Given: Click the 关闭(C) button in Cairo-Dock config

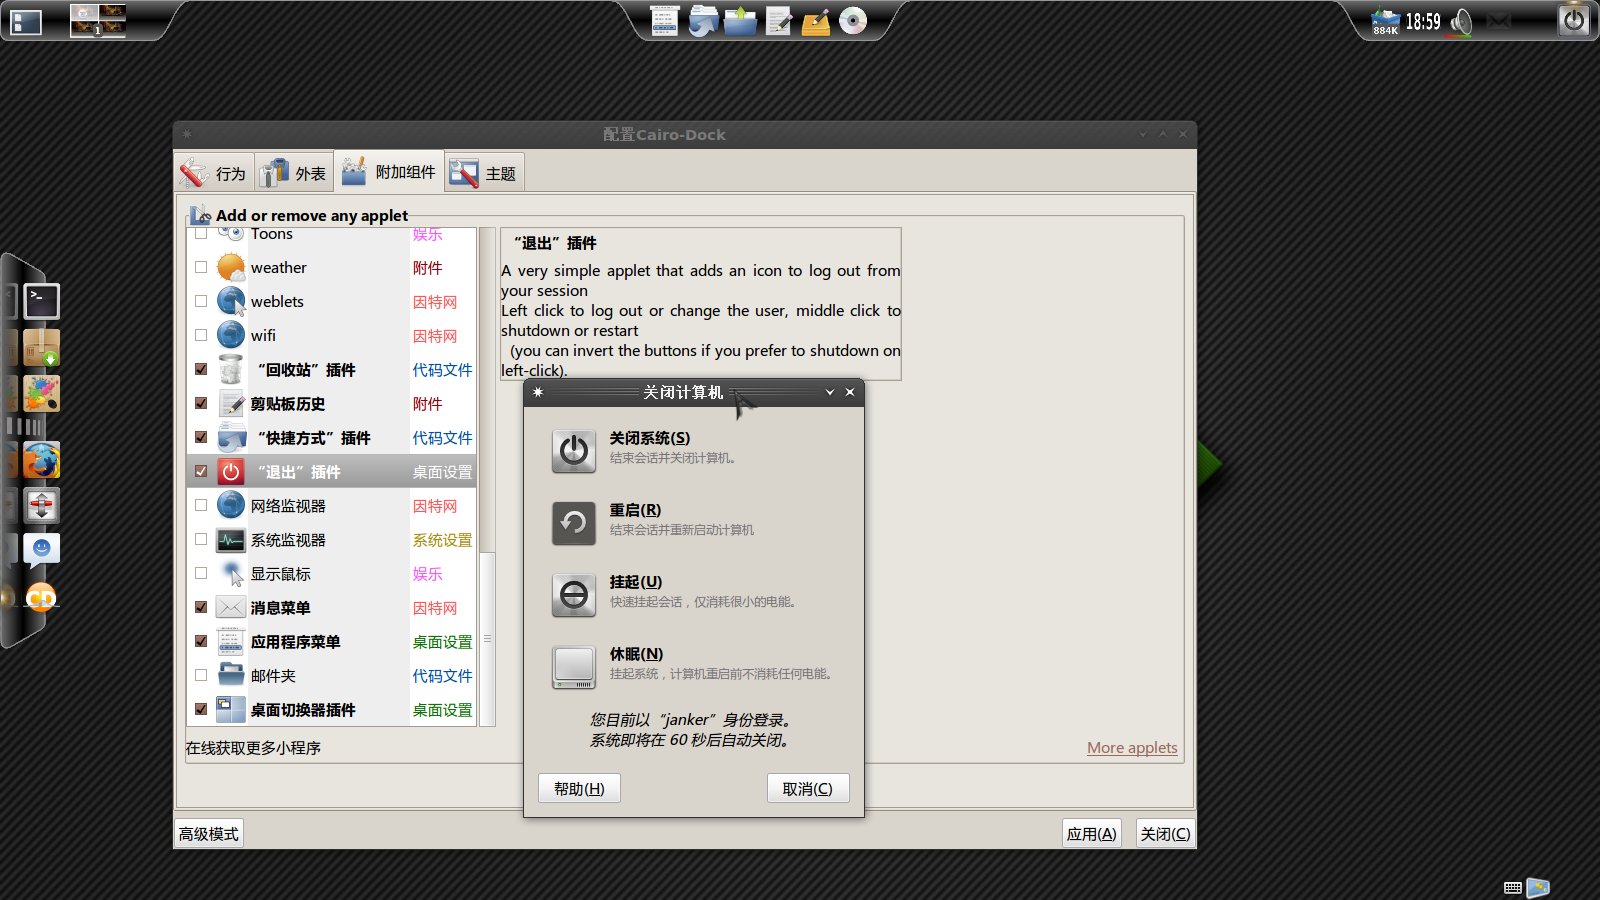Looking at the screenshot, I should (1165, 833).
